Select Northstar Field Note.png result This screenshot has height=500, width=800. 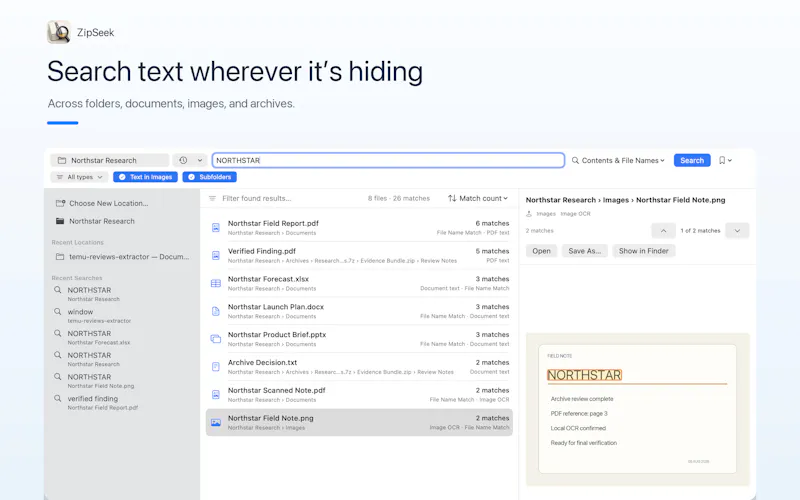(360, 422)
